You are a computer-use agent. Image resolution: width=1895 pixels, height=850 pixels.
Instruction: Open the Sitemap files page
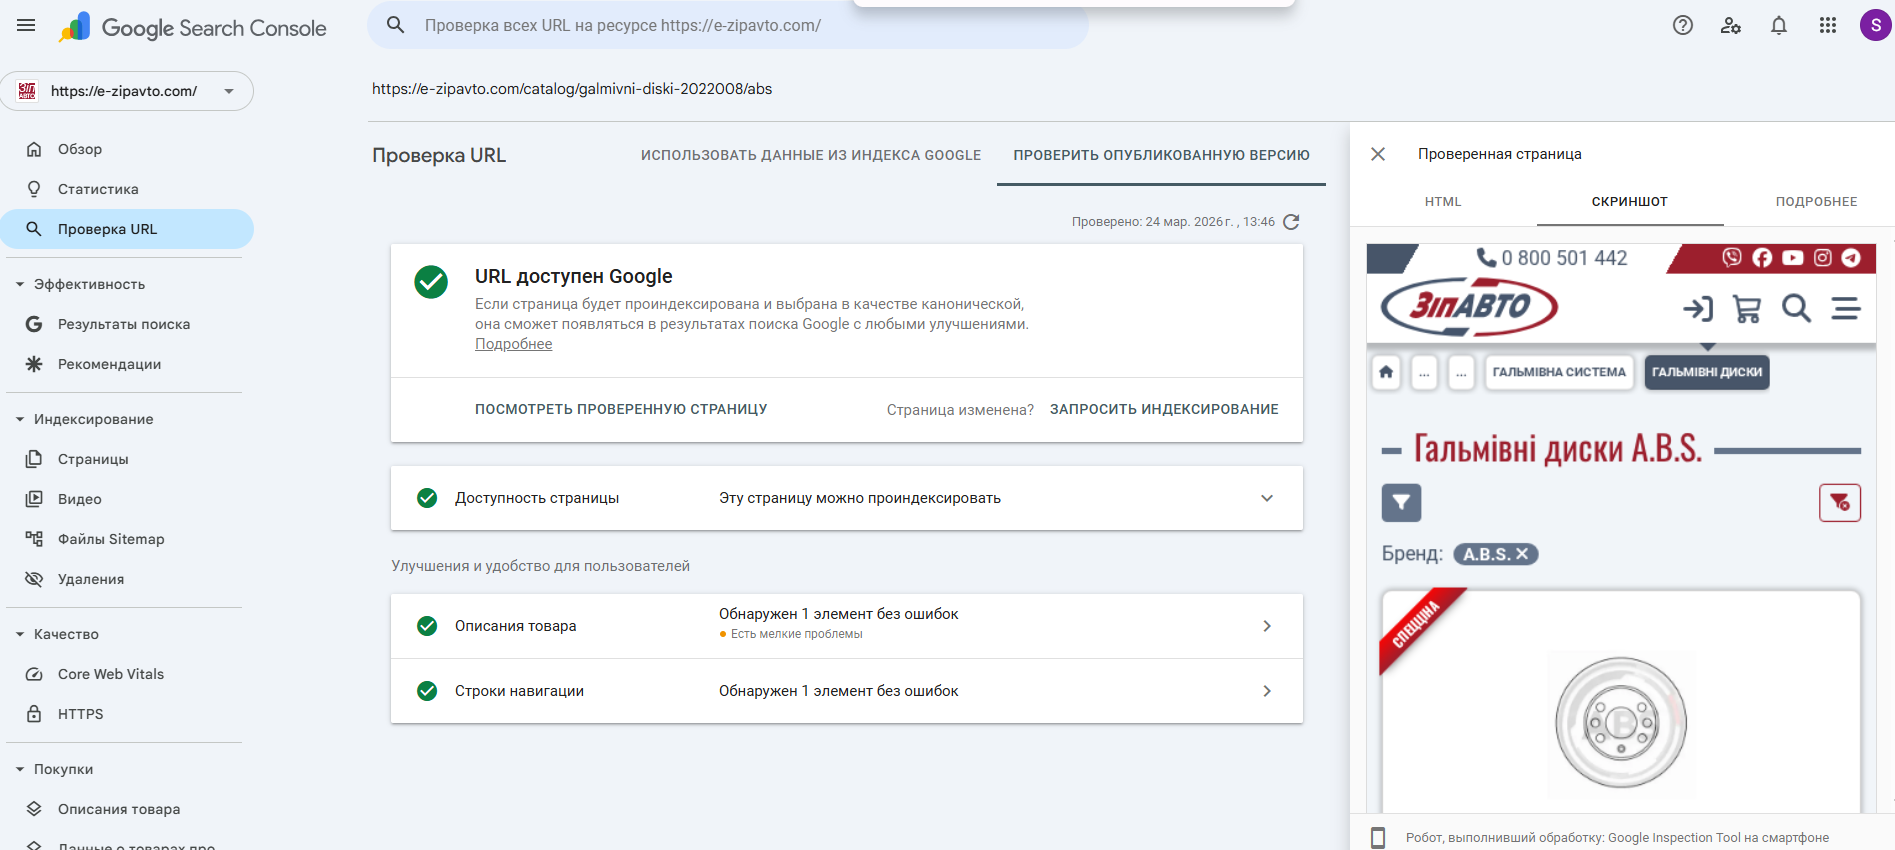coord(111,539)
